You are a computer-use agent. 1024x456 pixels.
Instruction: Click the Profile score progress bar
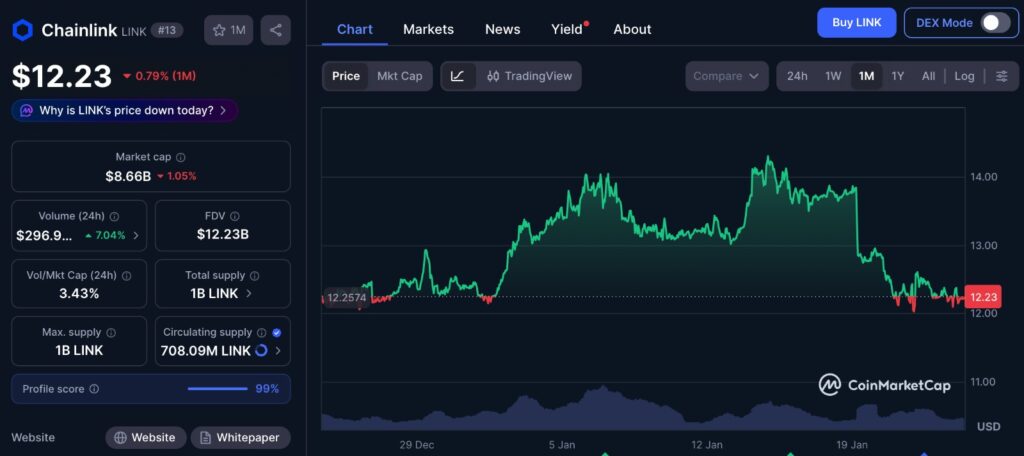[217, 389]
